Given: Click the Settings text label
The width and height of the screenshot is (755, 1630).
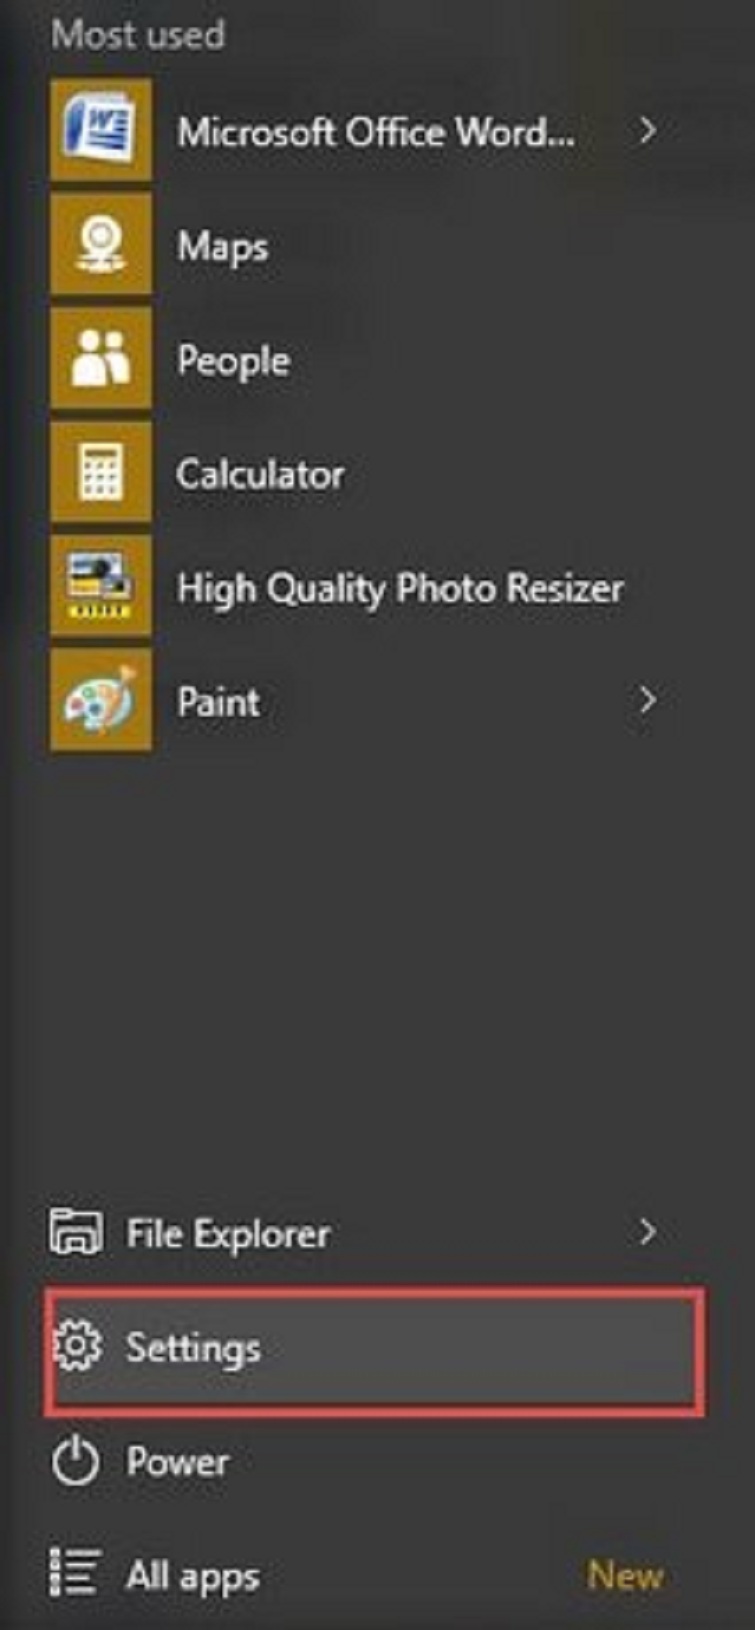Looking at the screenshot, I should (193, 1348).
